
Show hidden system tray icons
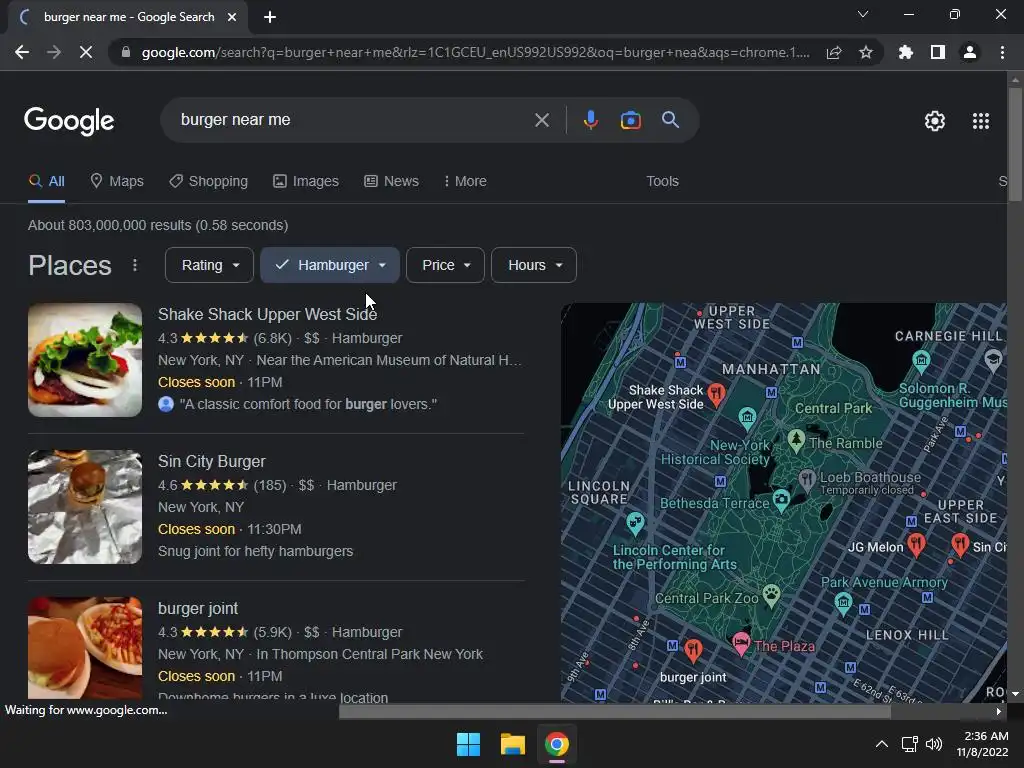point(882,744)
